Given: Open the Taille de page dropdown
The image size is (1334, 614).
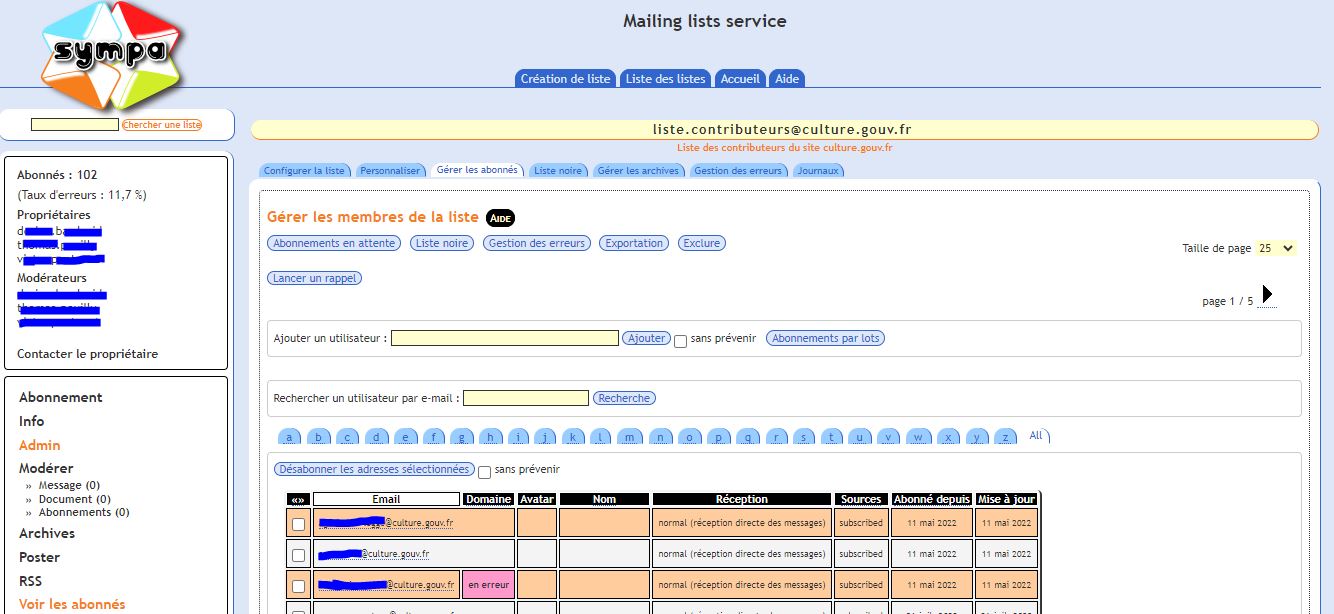Looking at the screenshot, I should click(x=1276, y=248).
